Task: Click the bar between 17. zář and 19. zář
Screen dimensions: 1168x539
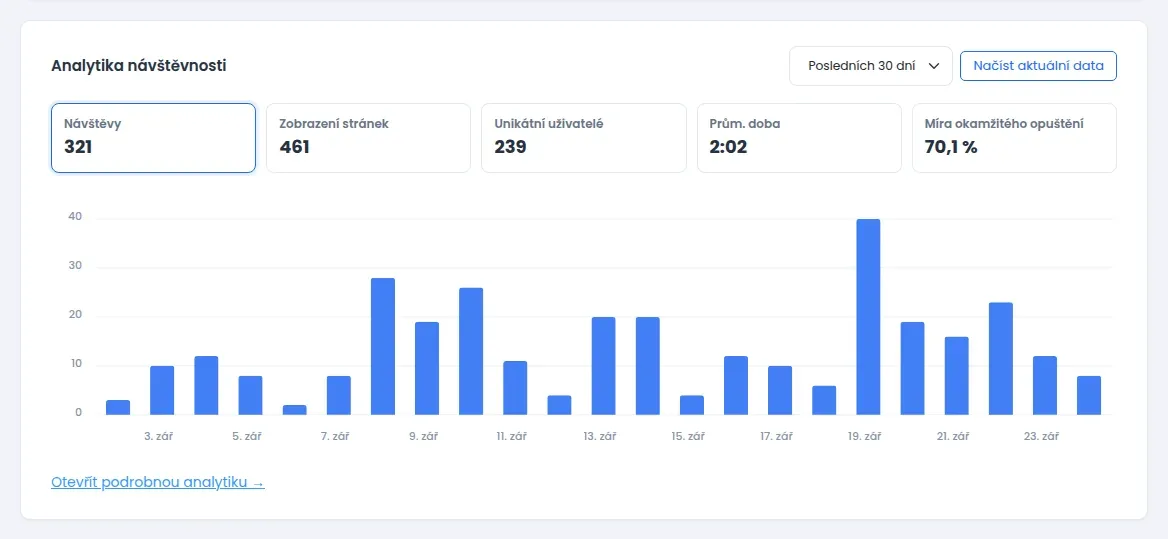Action: 824,400
